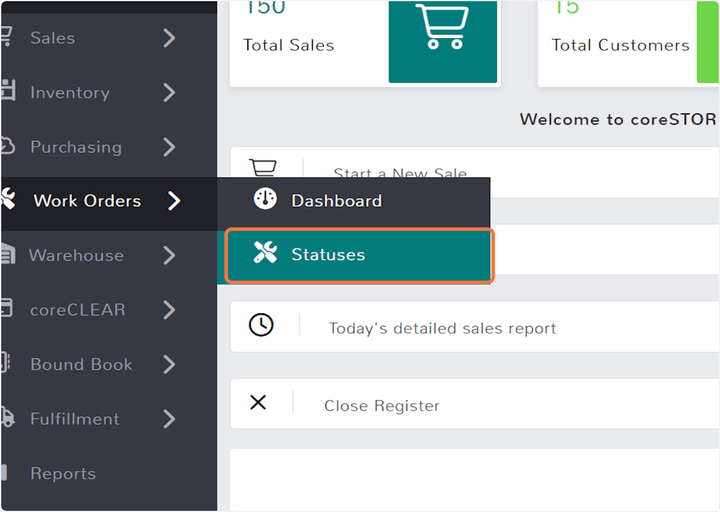
Task: Expand the Sales menu chevron
Action: (169, 38)
